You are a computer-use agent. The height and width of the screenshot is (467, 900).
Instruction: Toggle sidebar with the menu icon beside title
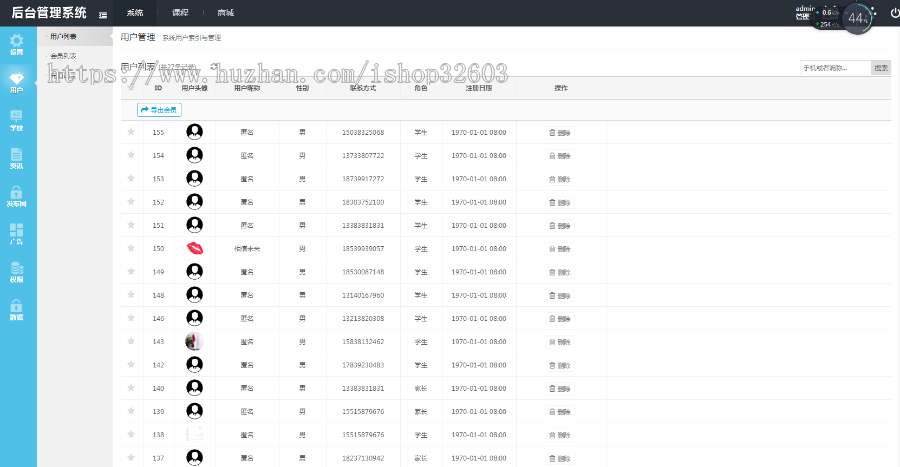point(103,14)
